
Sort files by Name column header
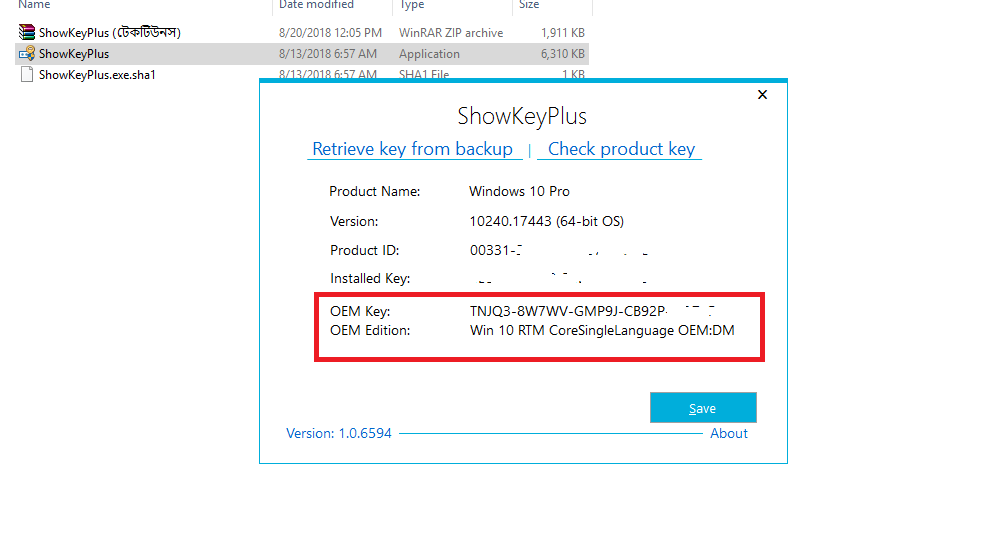(34, 5)
